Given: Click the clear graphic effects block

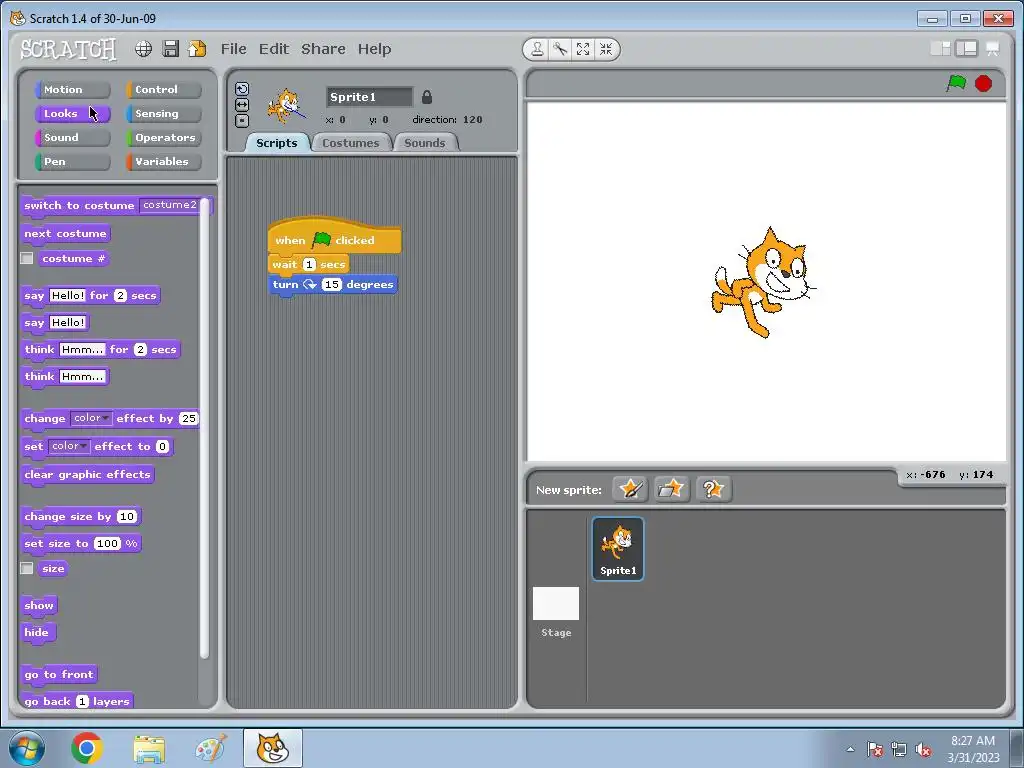Looking at the screenshot, I should pyautogui.click(x=88, y=475).
